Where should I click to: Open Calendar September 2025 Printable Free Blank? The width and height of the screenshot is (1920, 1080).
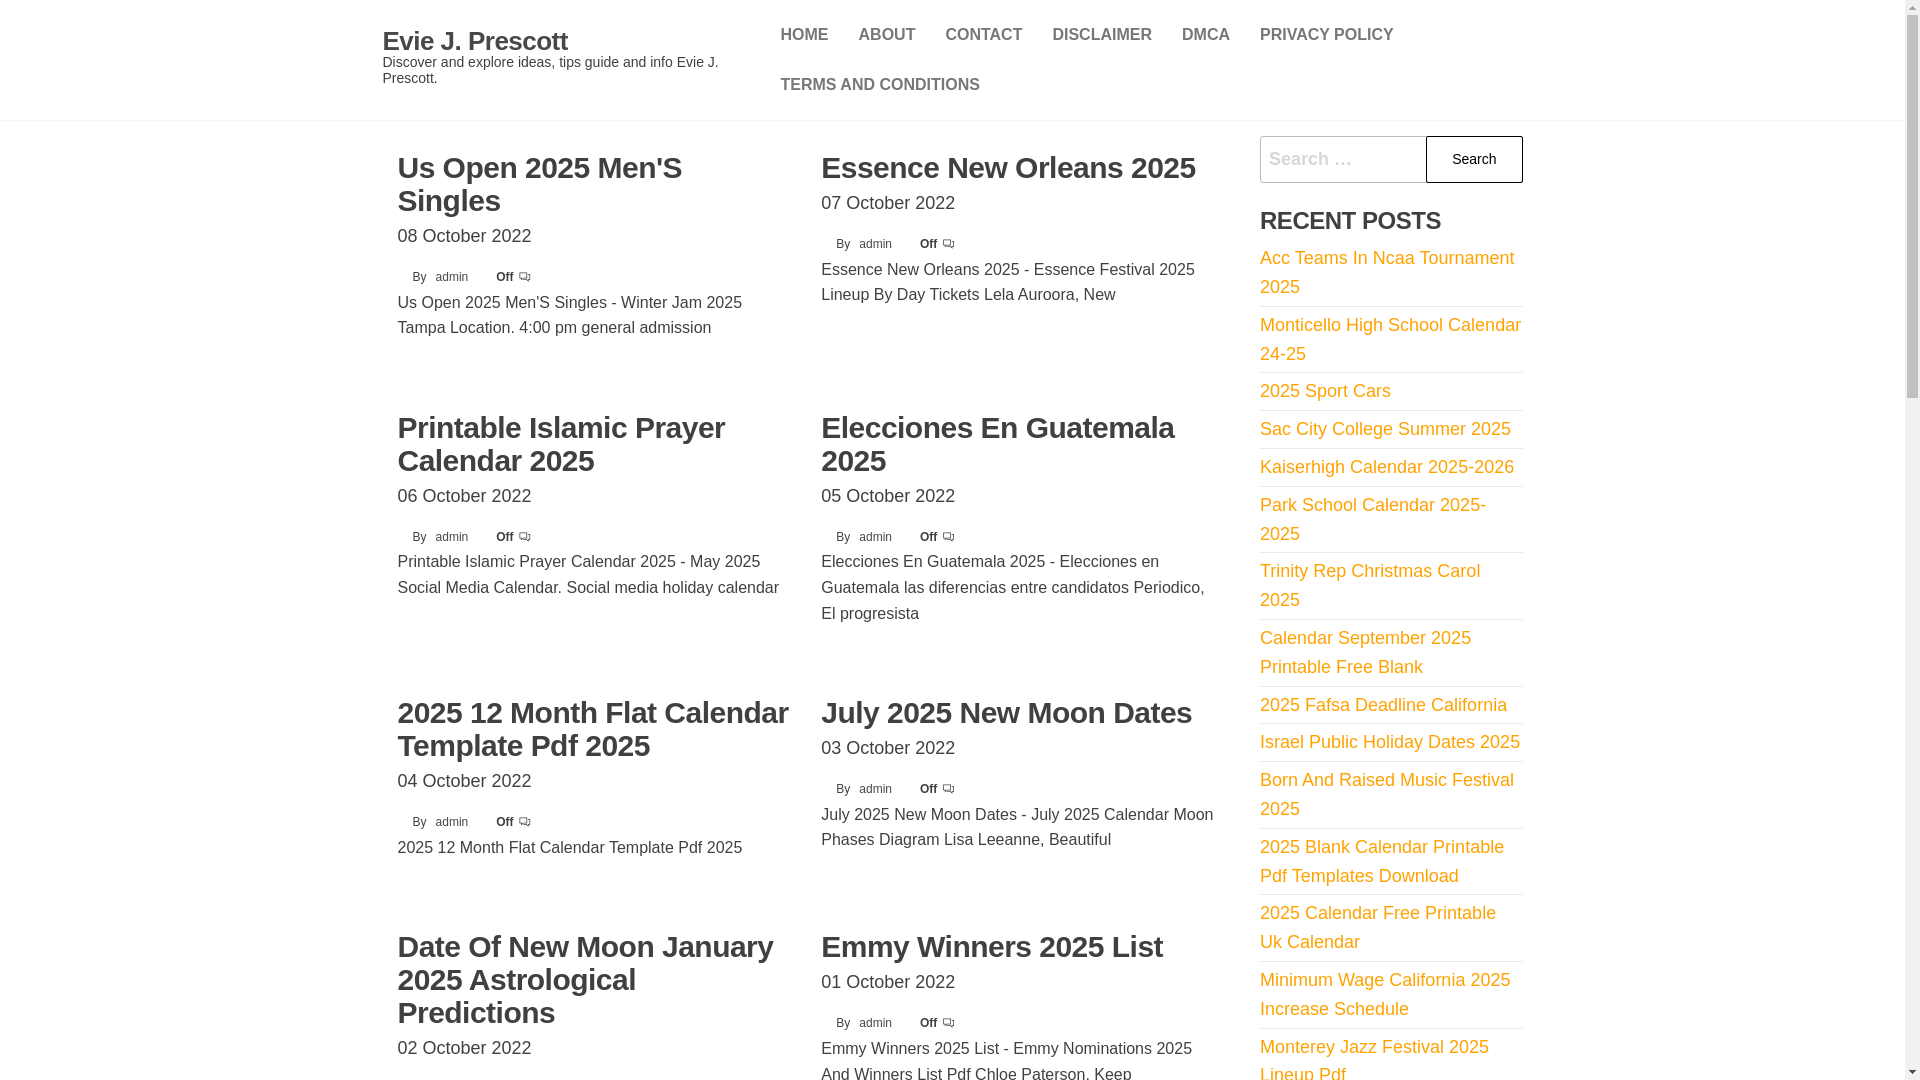1365,652
